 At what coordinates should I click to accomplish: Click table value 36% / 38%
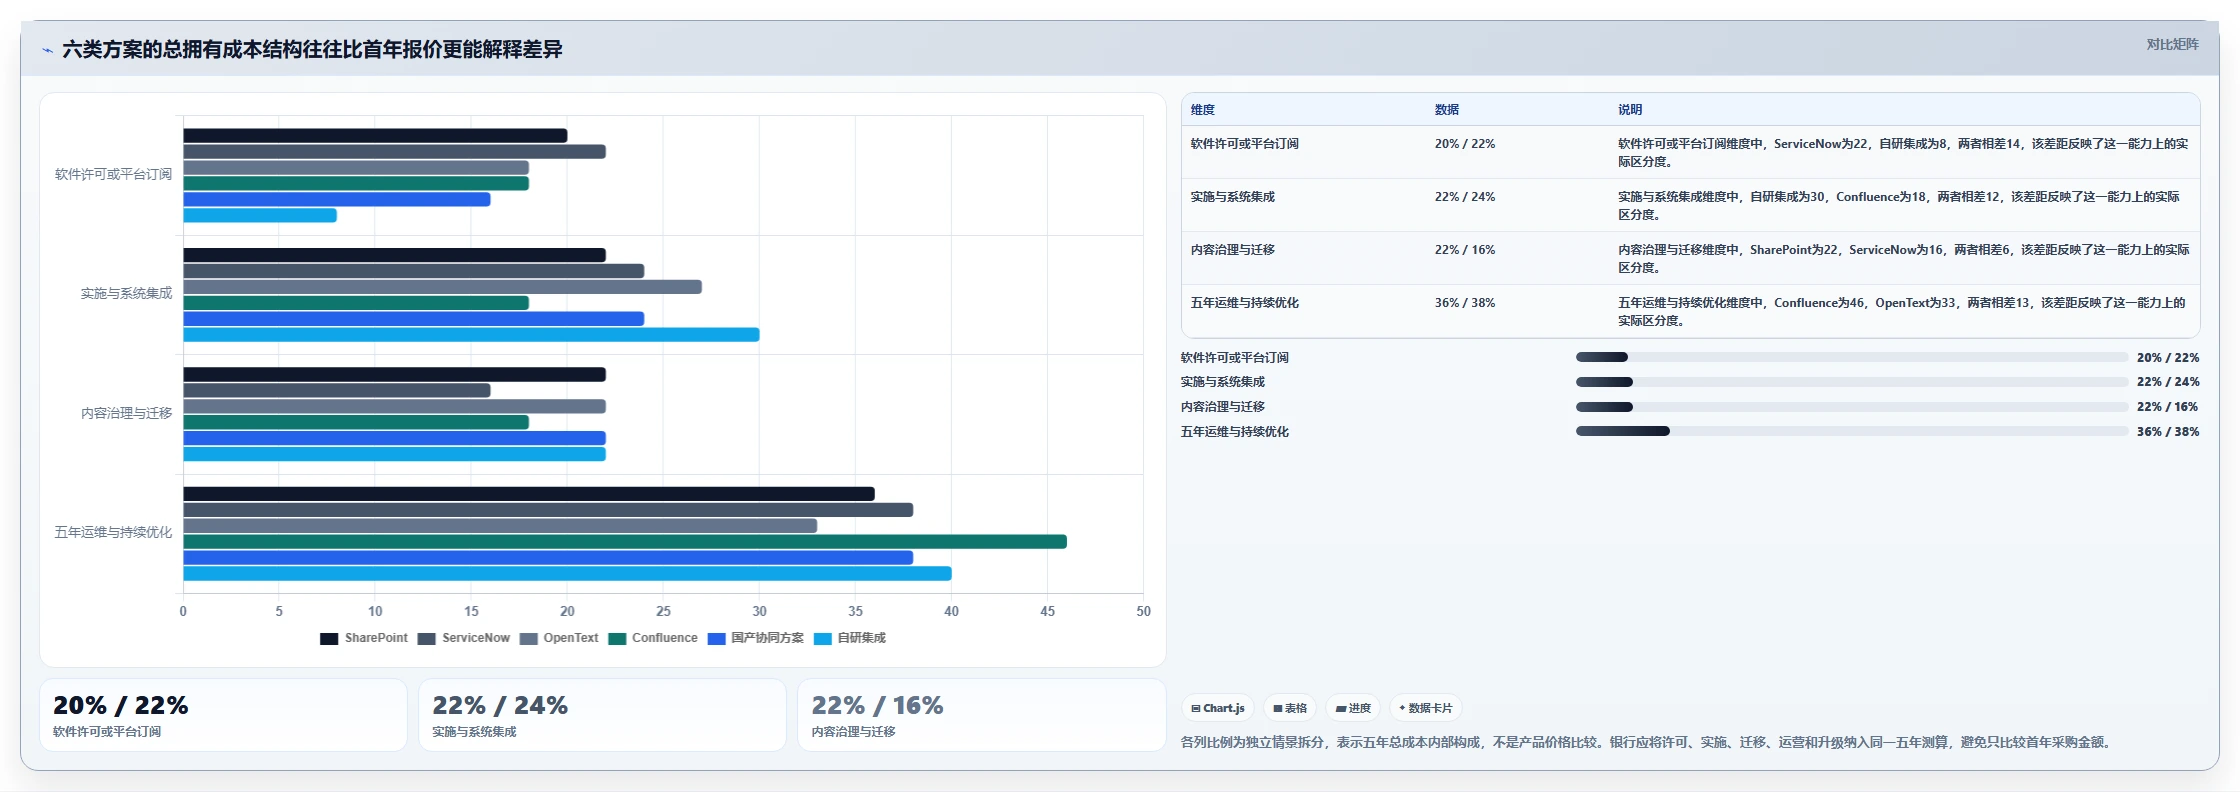[x=1465, y=303]
